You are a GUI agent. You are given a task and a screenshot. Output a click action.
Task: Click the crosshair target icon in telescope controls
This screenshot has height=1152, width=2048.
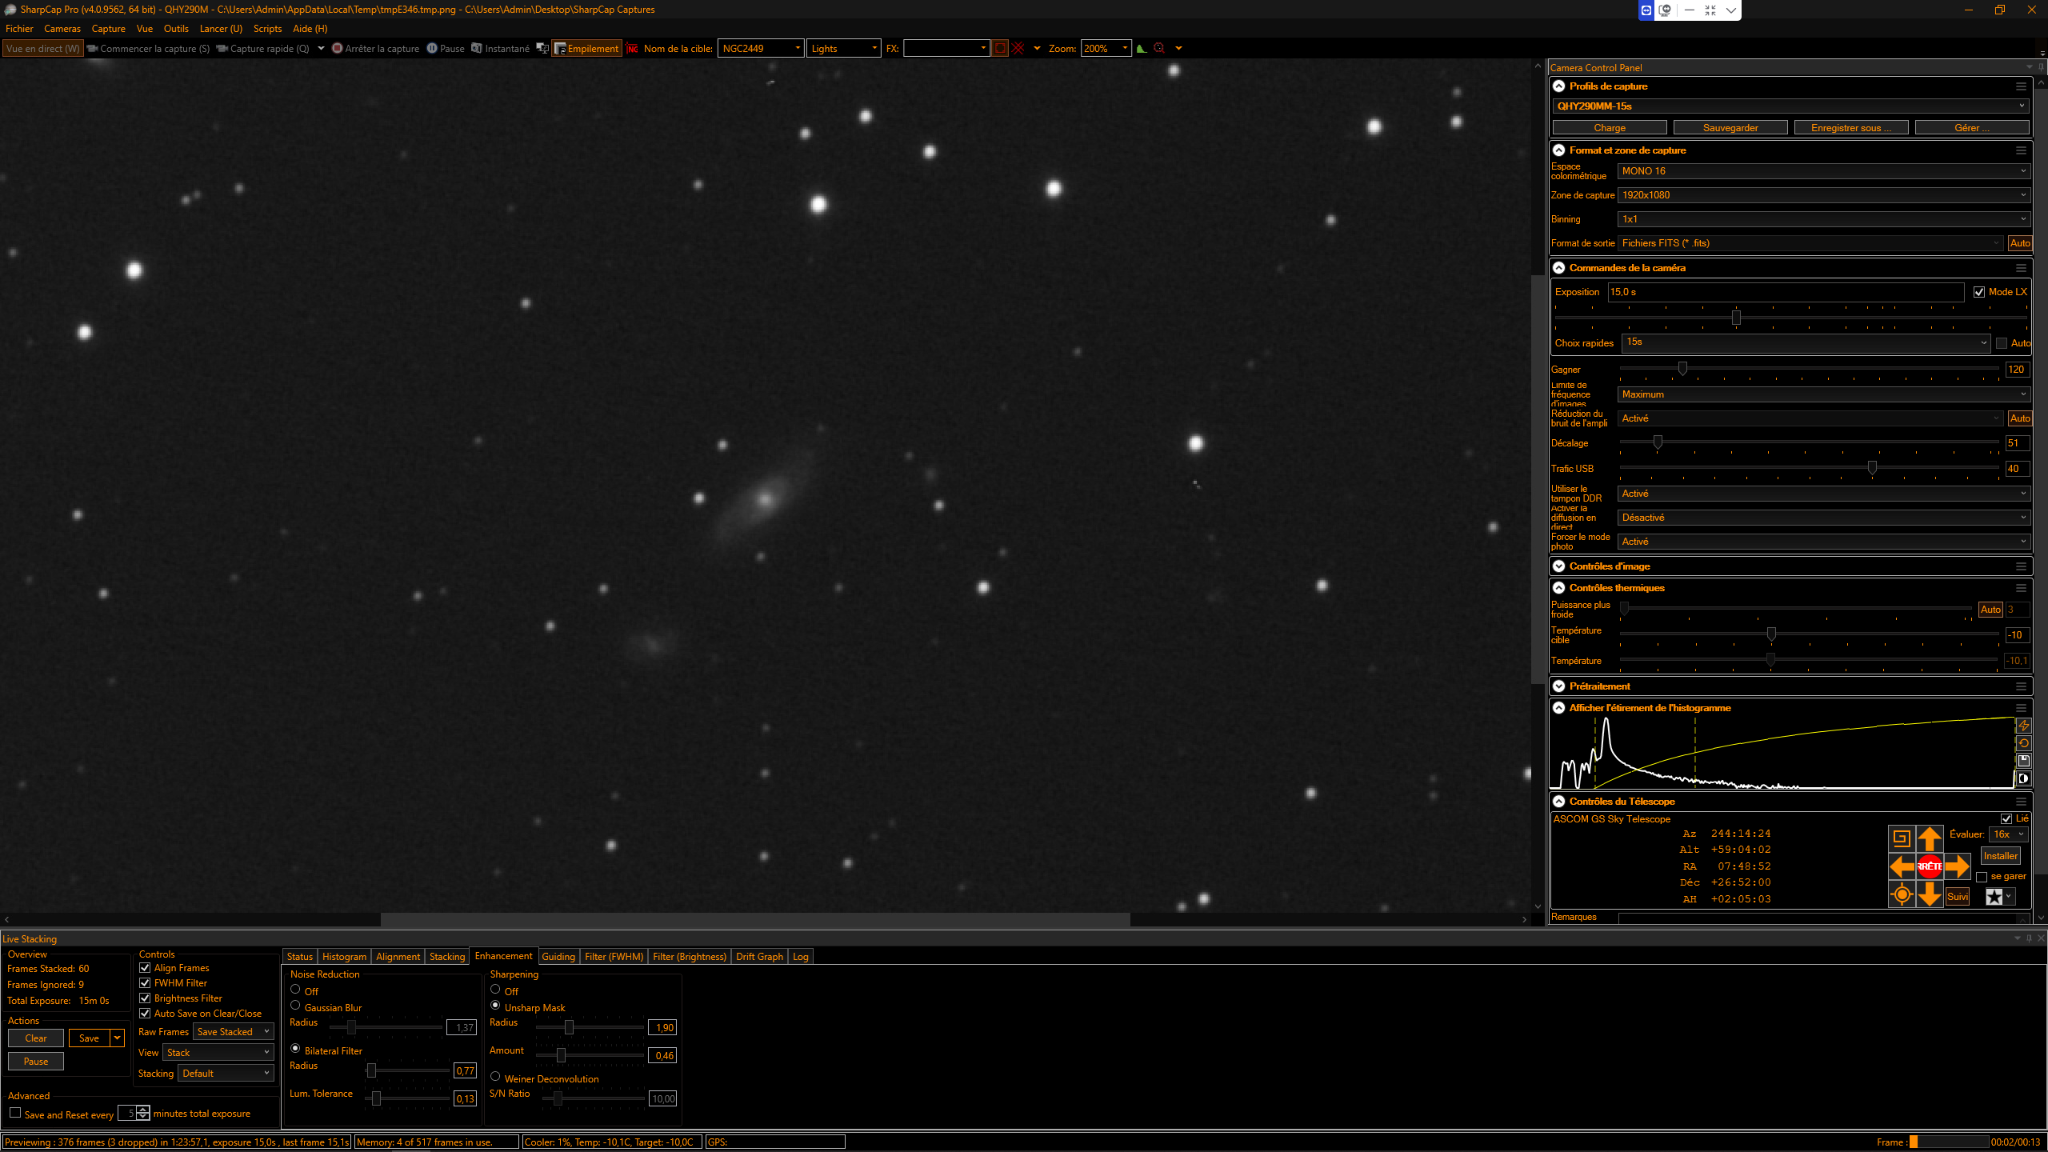1901,895
